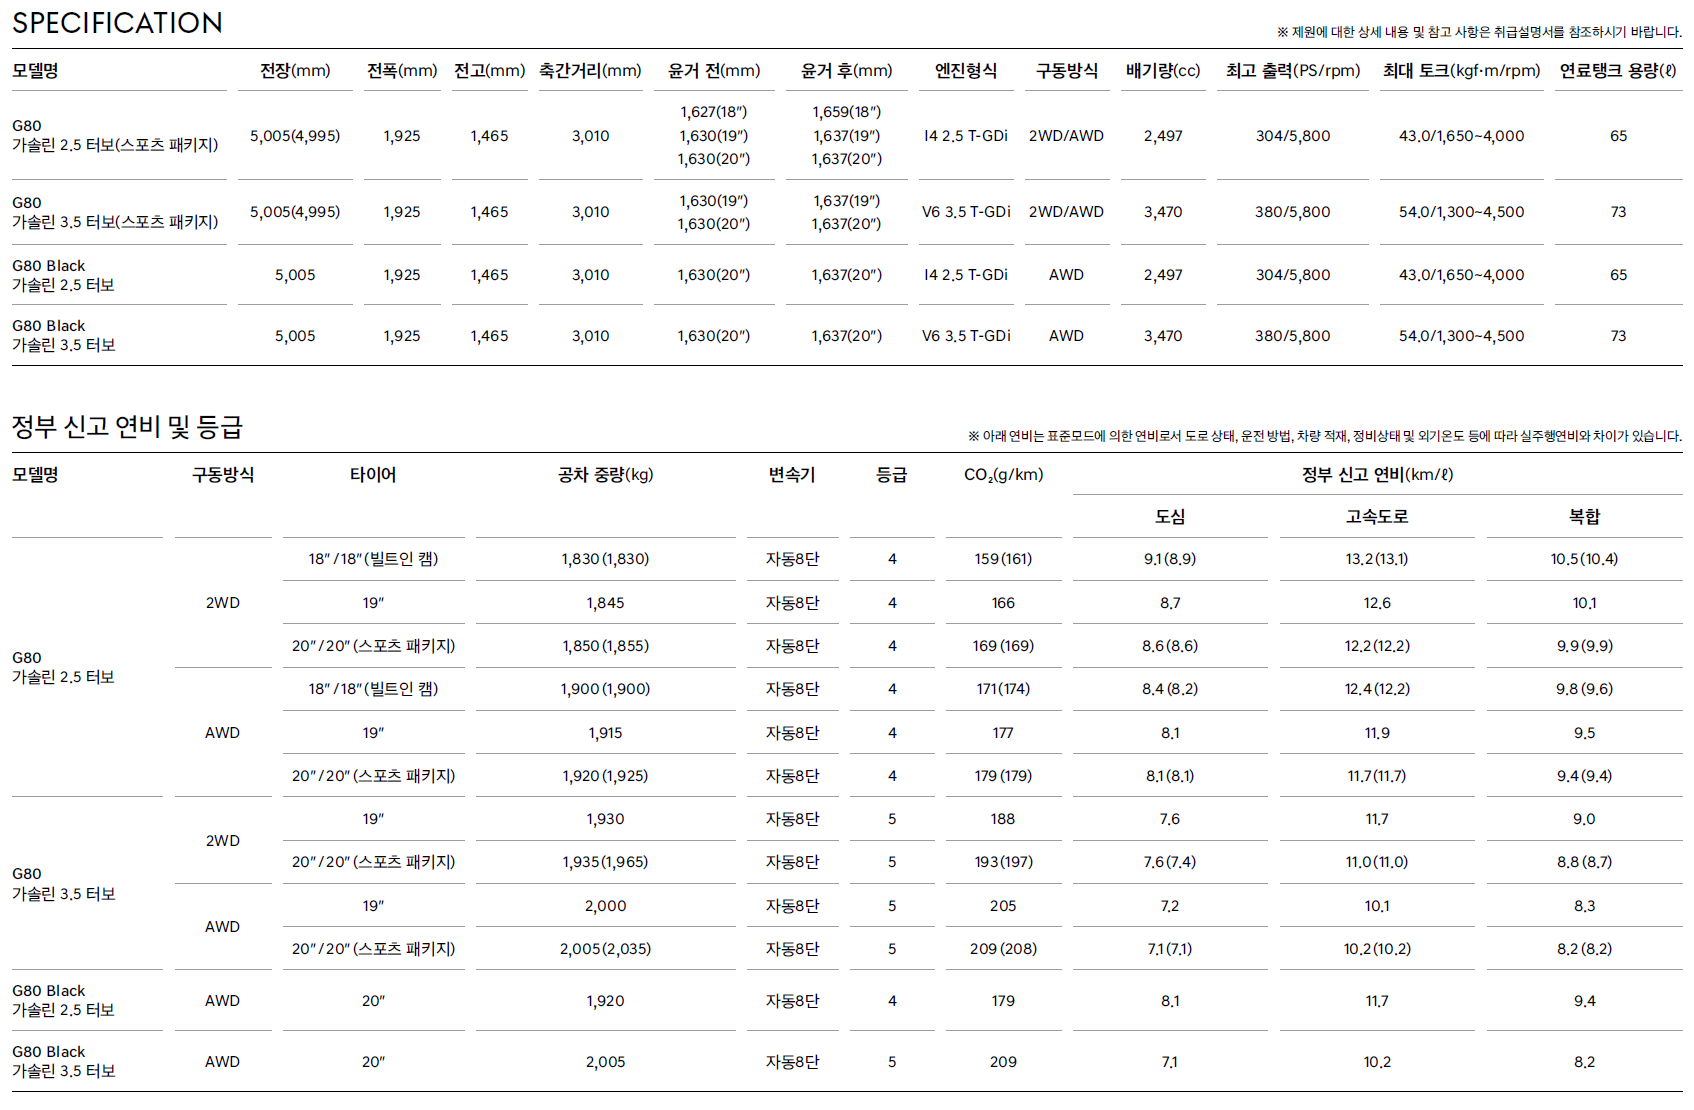Click the 304/5,800 output value in G80 2.5 sports row

[1293, 136]
